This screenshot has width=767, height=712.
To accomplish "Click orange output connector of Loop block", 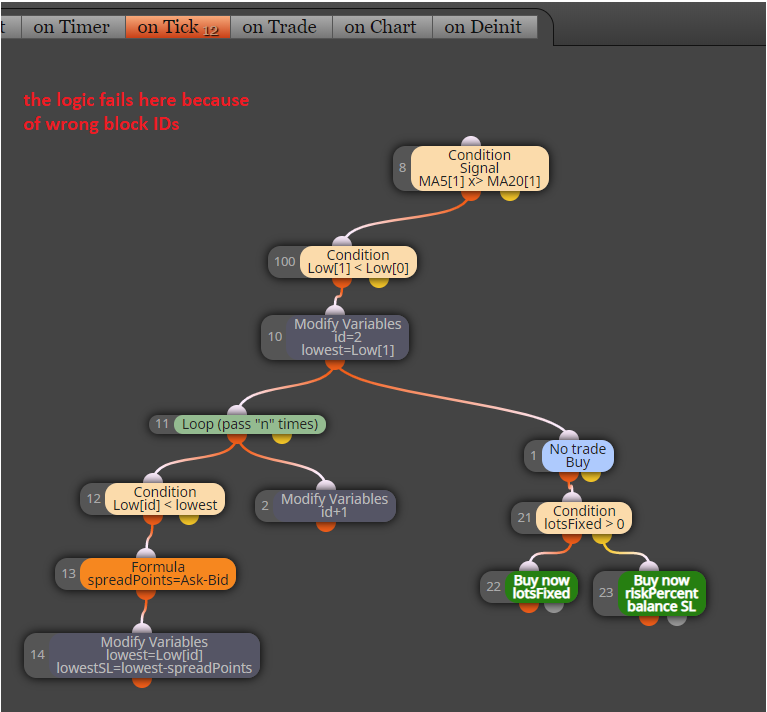I will [237, 438].
